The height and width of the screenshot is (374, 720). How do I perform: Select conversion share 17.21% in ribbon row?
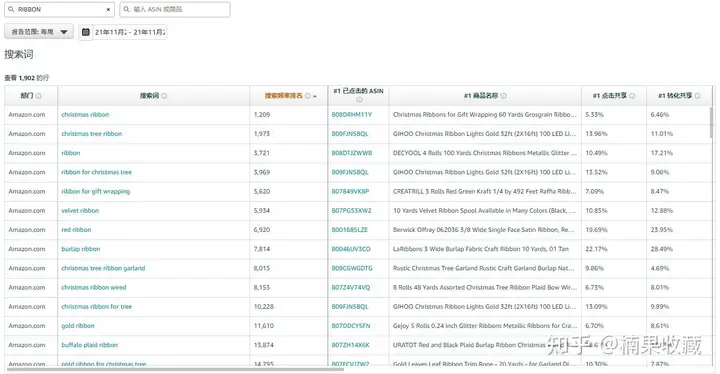(x=661, y=153)
